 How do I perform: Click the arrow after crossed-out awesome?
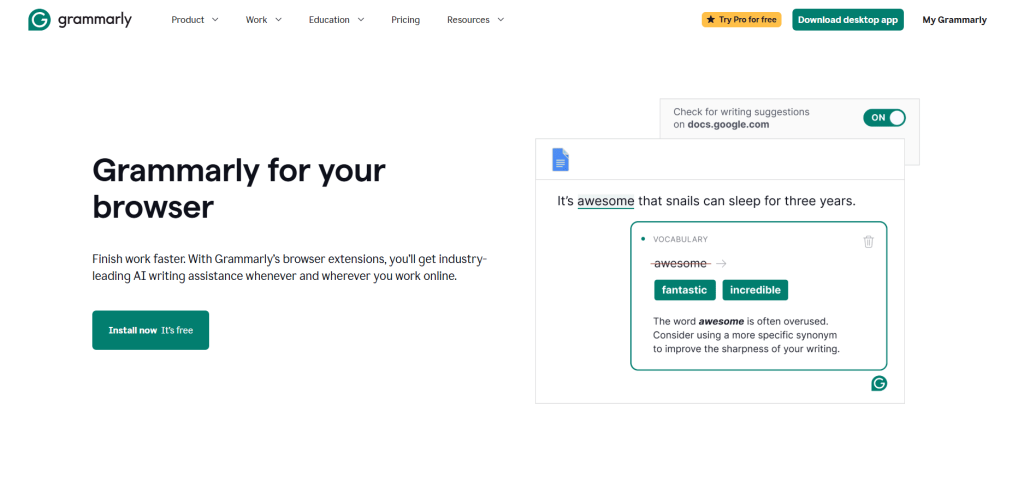[721, 264]
